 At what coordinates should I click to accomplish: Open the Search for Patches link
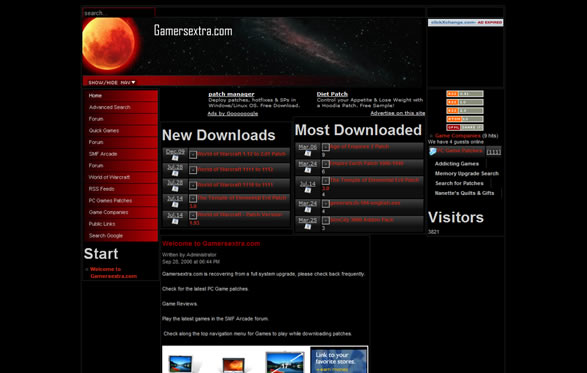click(459, 183)
